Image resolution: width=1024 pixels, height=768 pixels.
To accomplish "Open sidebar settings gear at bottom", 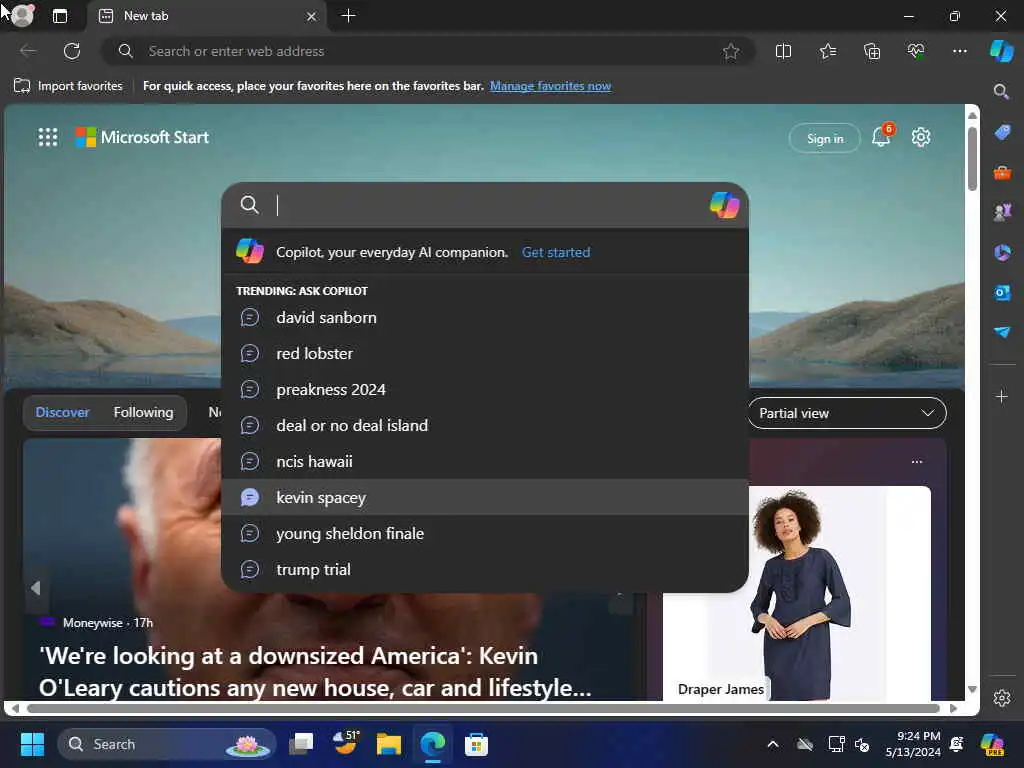I will coord(1002,698).
